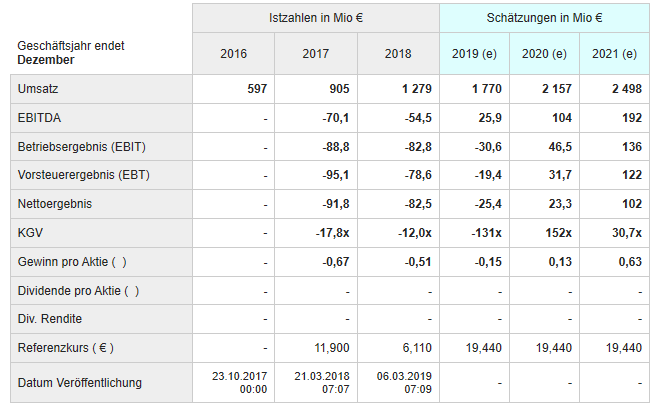Select the 2020 KGV value 152x
Screen dimensions: 655x418
click(x=558, y=233)
